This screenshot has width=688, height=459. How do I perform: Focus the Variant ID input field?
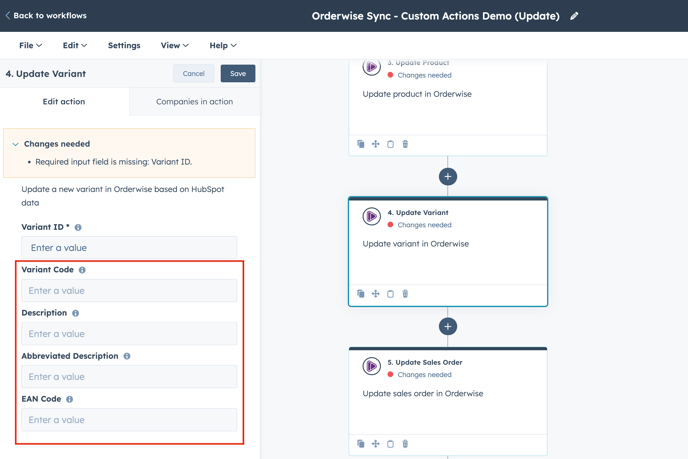coord(129,247)
